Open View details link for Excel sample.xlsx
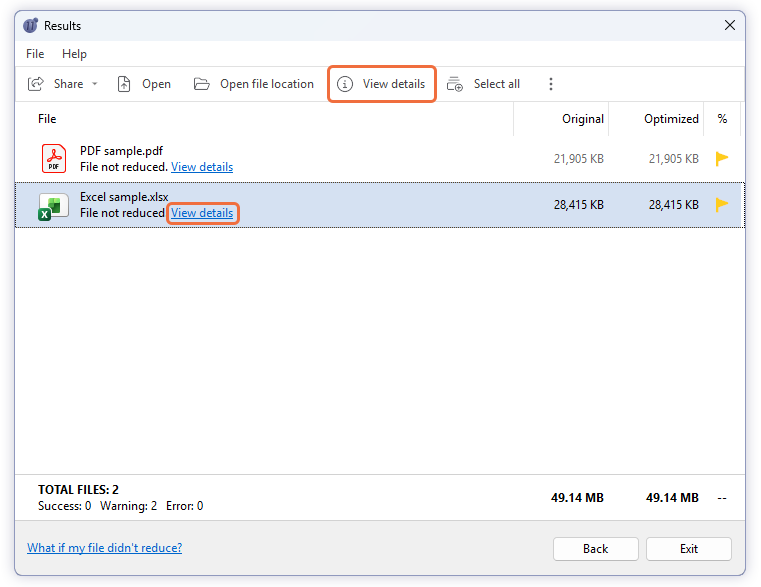The height and width of the screenshot is (587, 761). pyautogui.click(x=202, y=213)
